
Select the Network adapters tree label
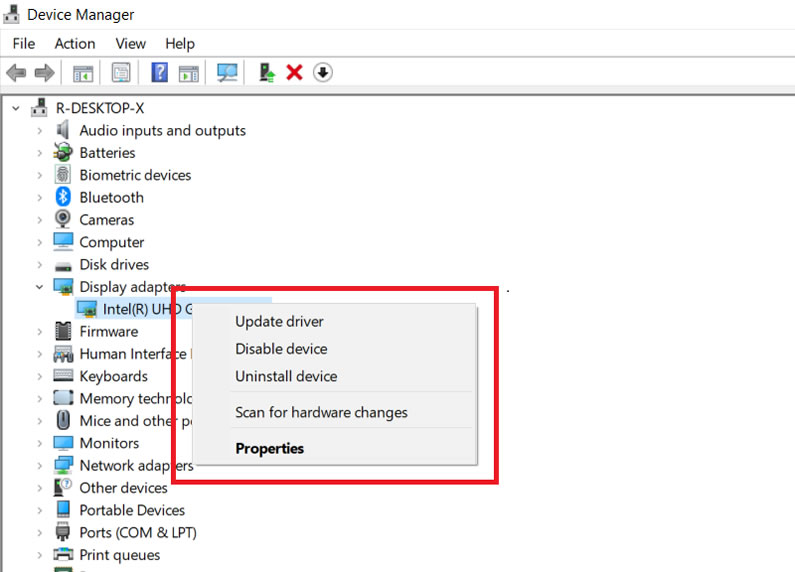pyautogui.click(x=136, y=466)
